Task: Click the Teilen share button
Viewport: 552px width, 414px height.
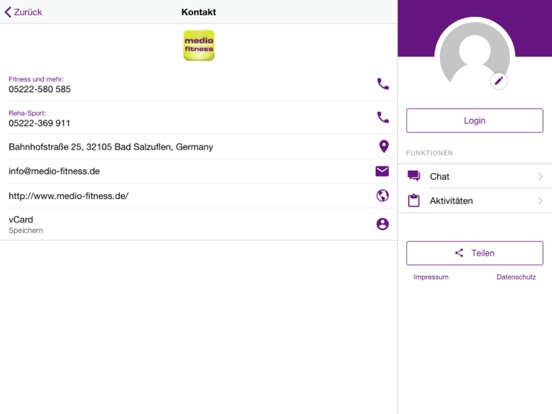Action: click(475, 253)
